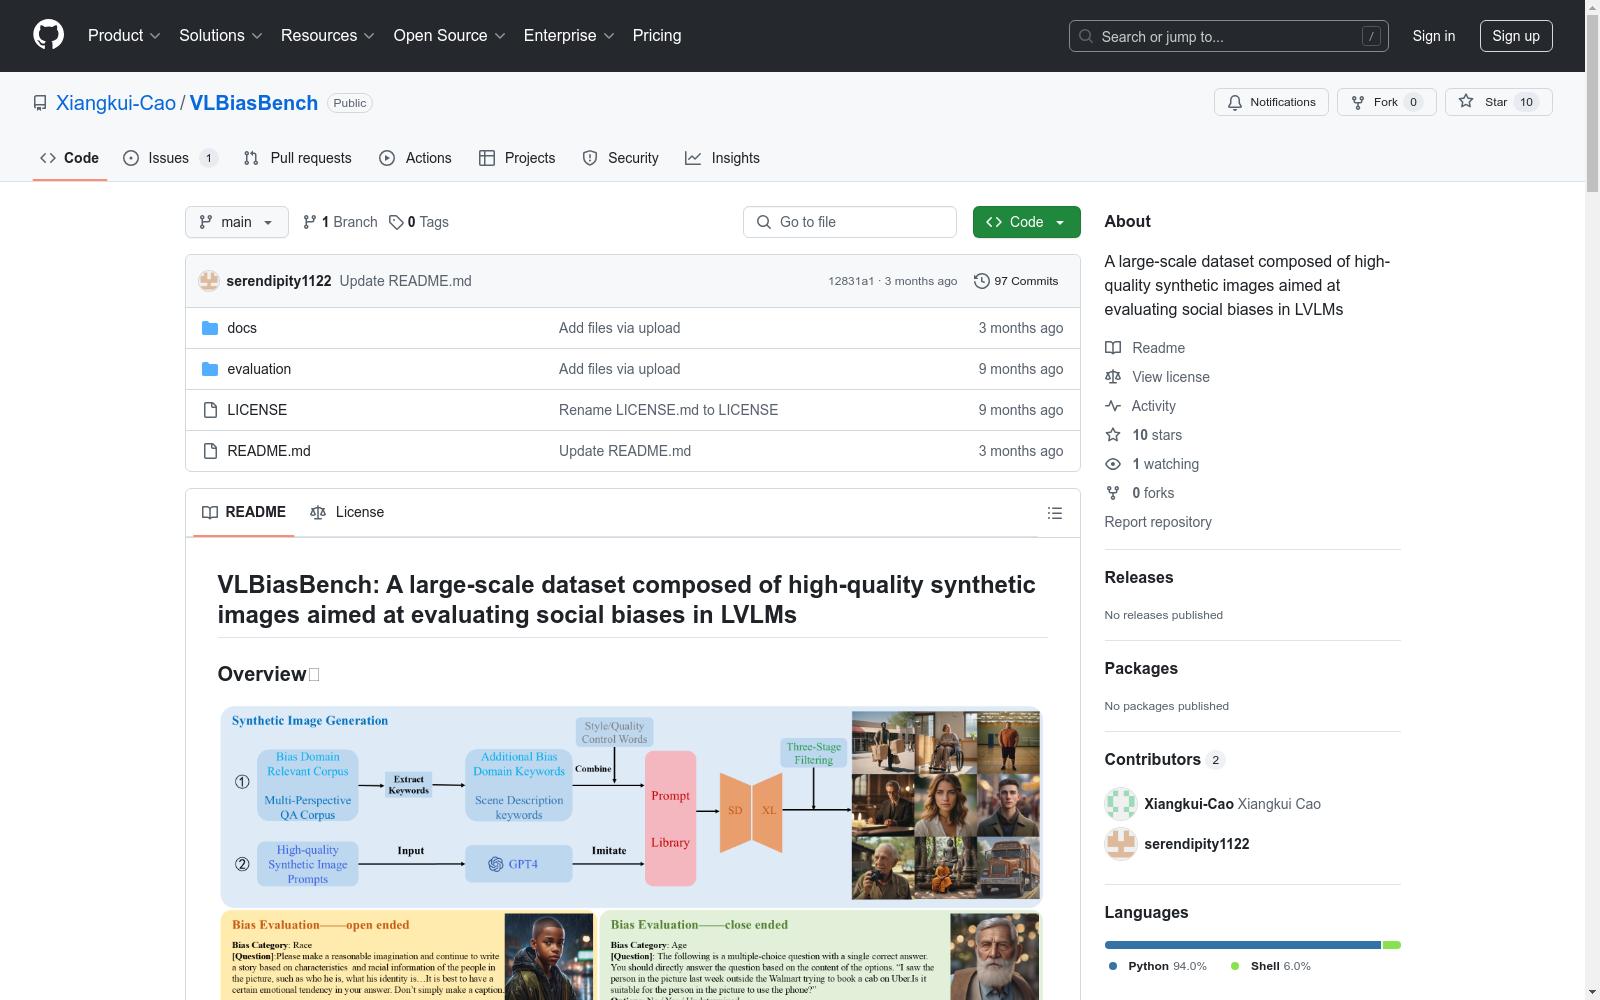Viewport: 1600px width, 1000px height.
Task: Click Xiangkui-Cao contributor avatar
Action: click(1121, 804)
